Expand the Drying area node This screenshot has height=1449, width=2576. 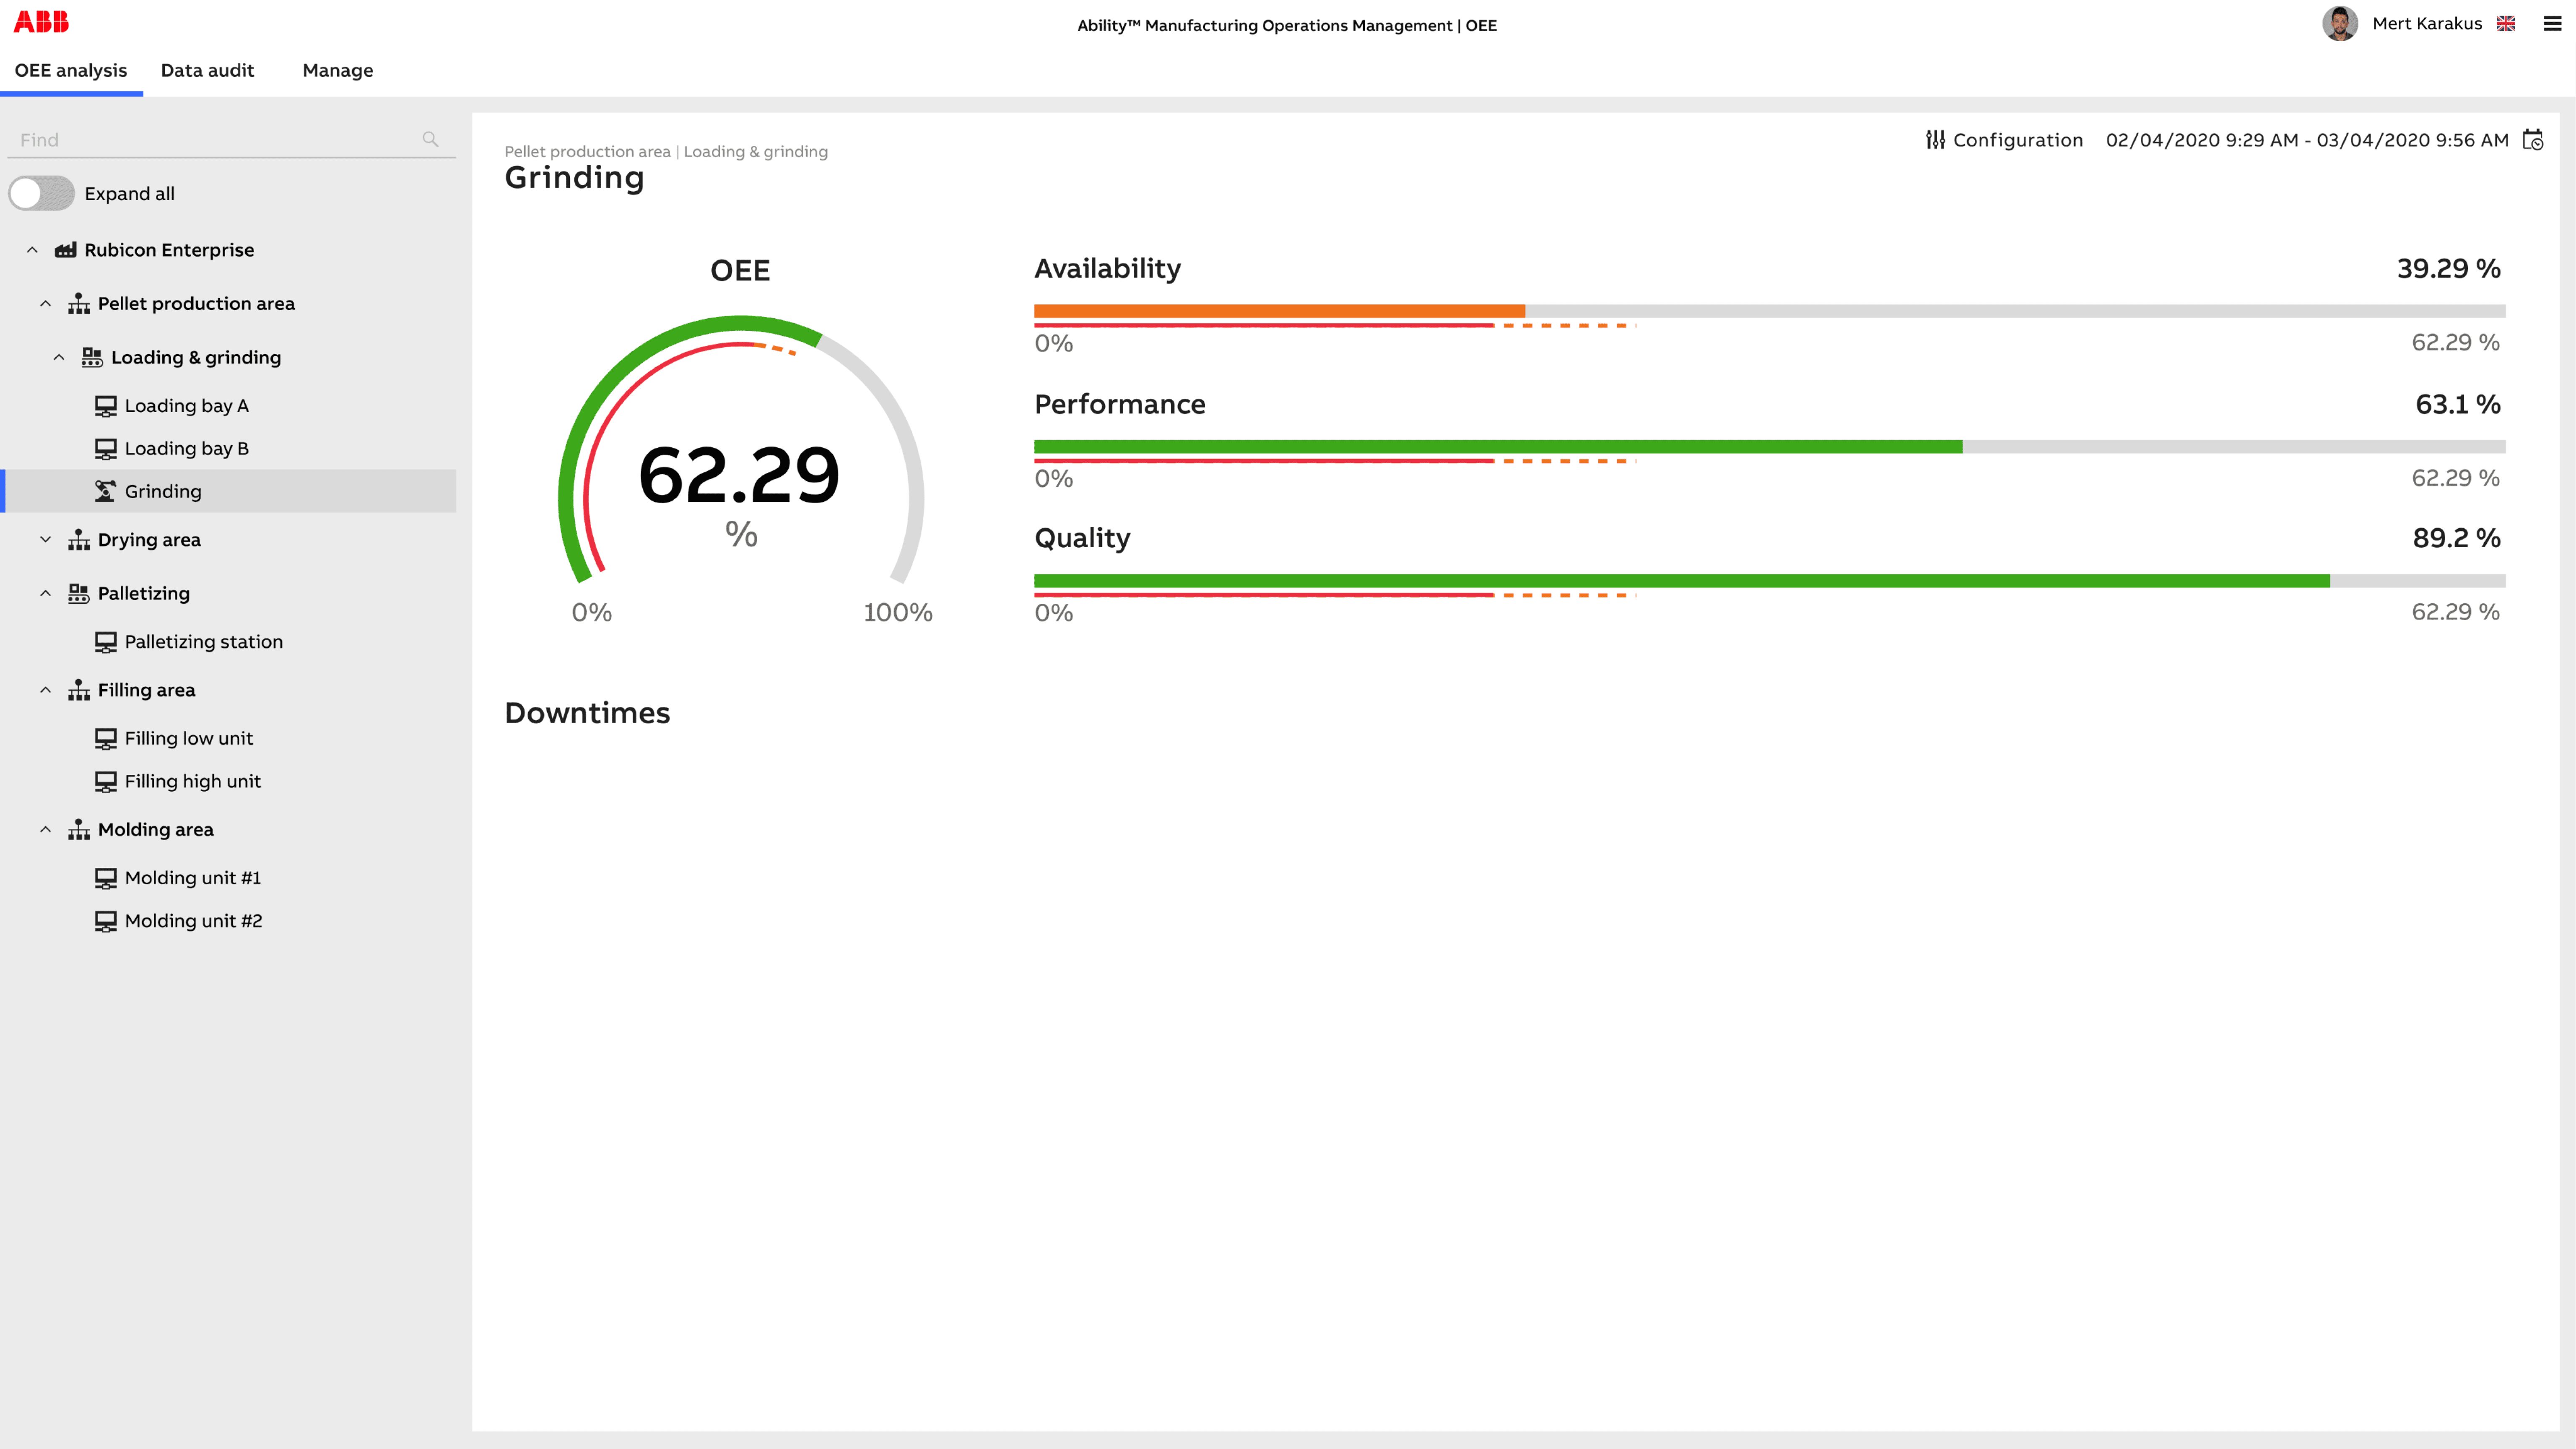45,539
